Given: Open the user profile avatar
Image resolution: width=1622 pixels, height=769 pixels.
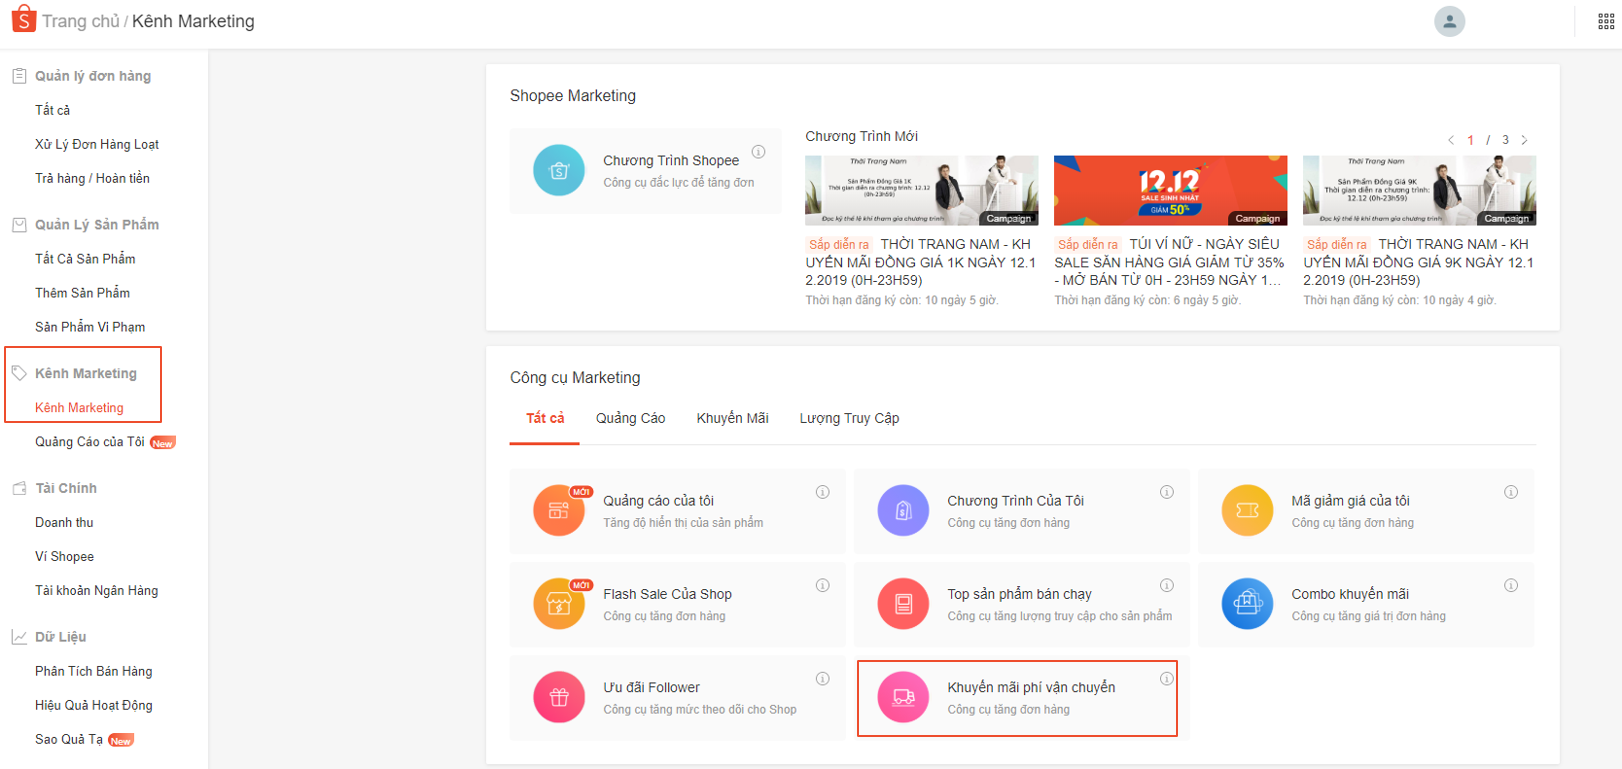Looking at the screenshot, I should [1449, 21].
